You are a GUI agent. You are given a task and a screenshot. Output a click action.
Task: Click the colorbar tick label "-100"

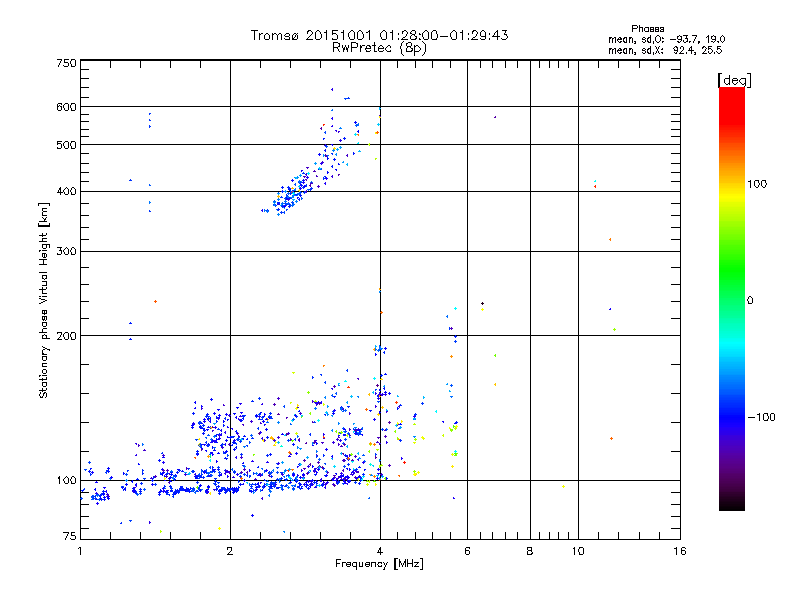click(x=761, y=417)
